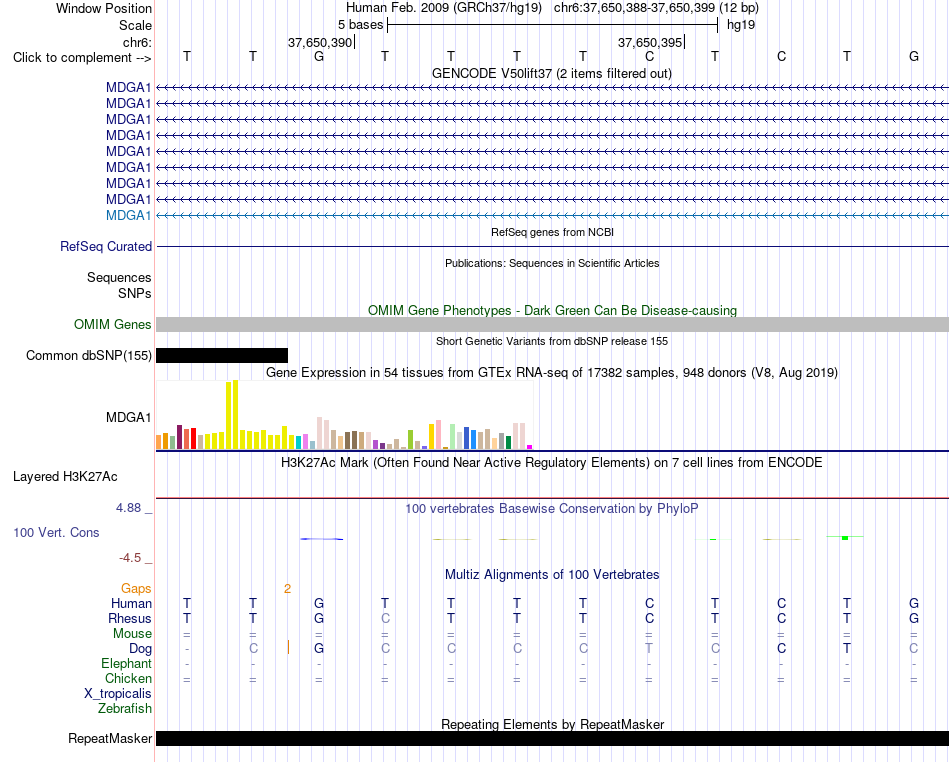
Task: Click the Human alignment row label
Action: [x=131, y=603]
